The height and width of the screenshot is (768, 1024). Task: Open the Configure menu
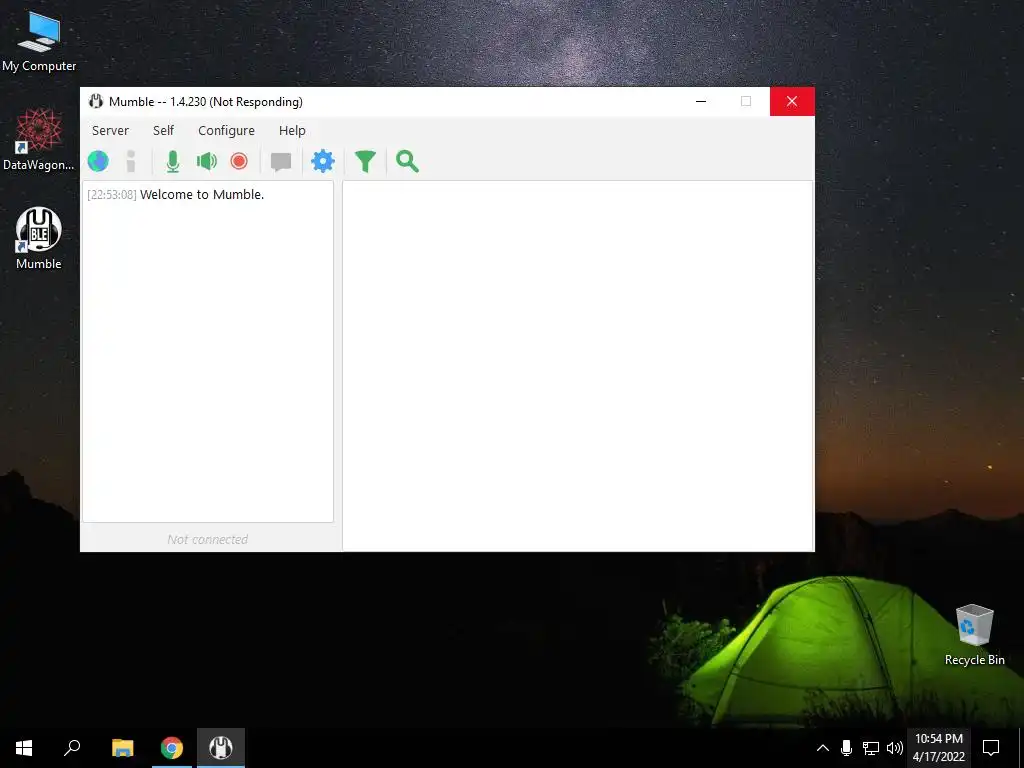coord(227,131)
